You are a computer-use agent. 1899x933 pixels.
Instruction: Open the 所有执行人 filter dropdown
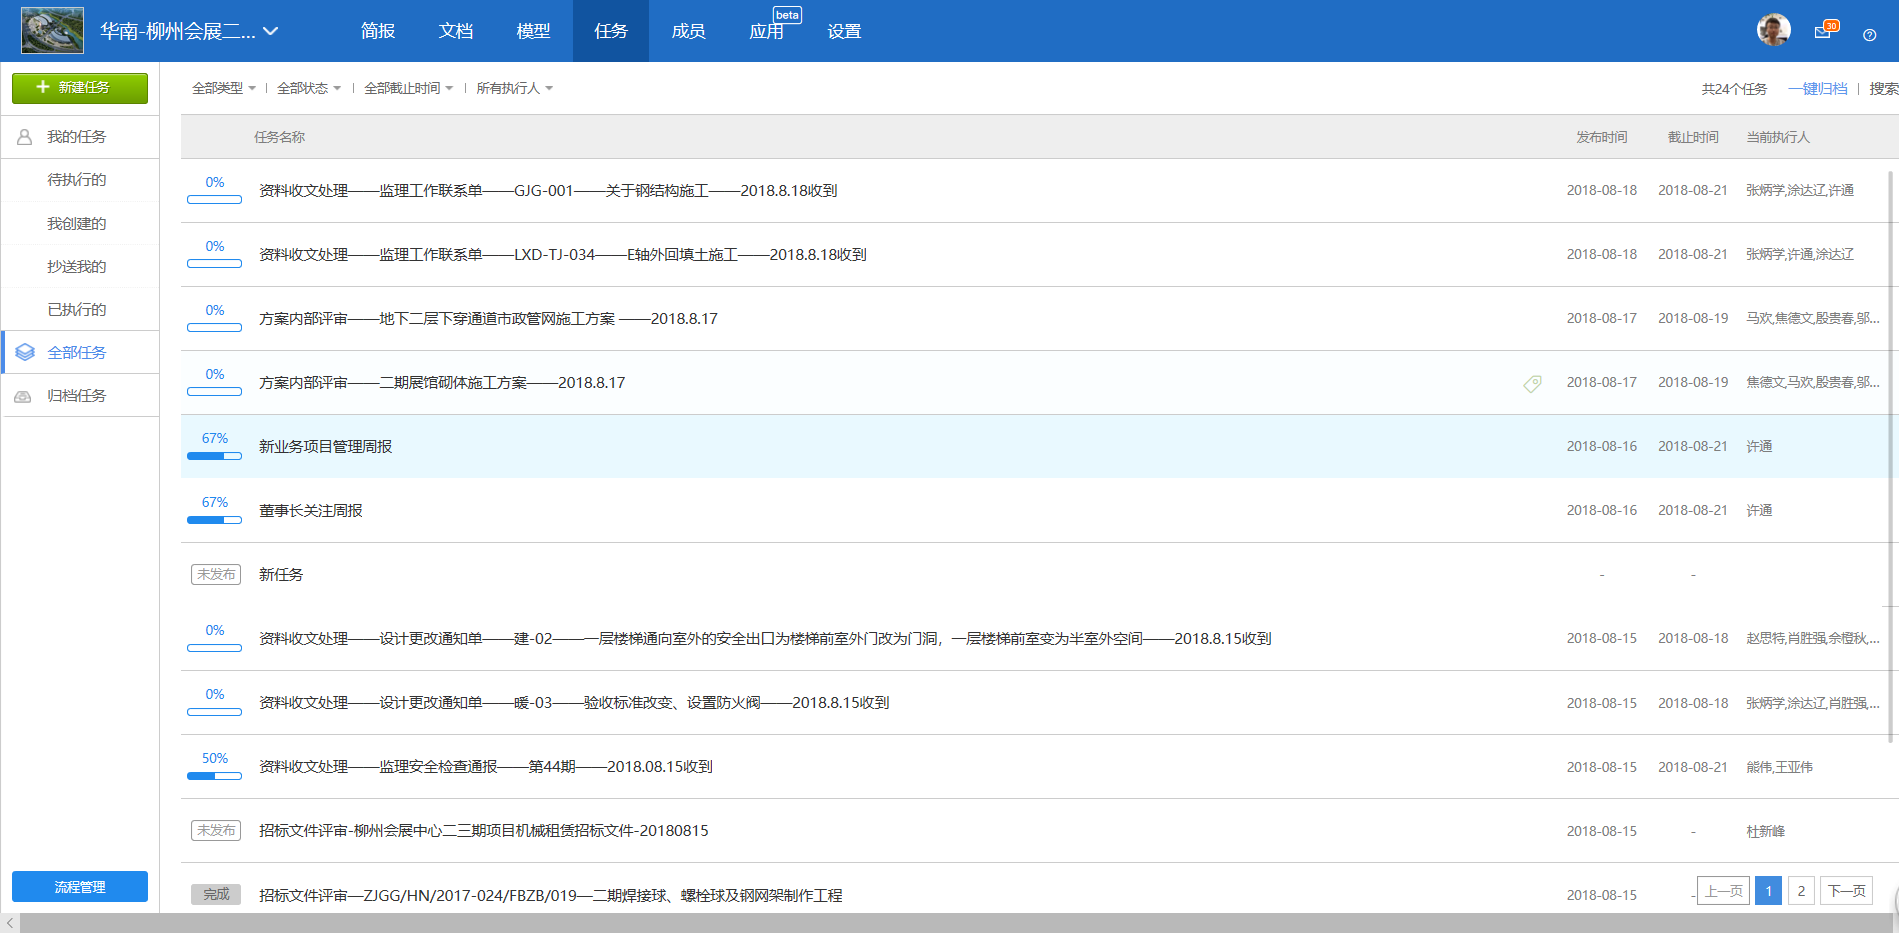pos(515,87)
